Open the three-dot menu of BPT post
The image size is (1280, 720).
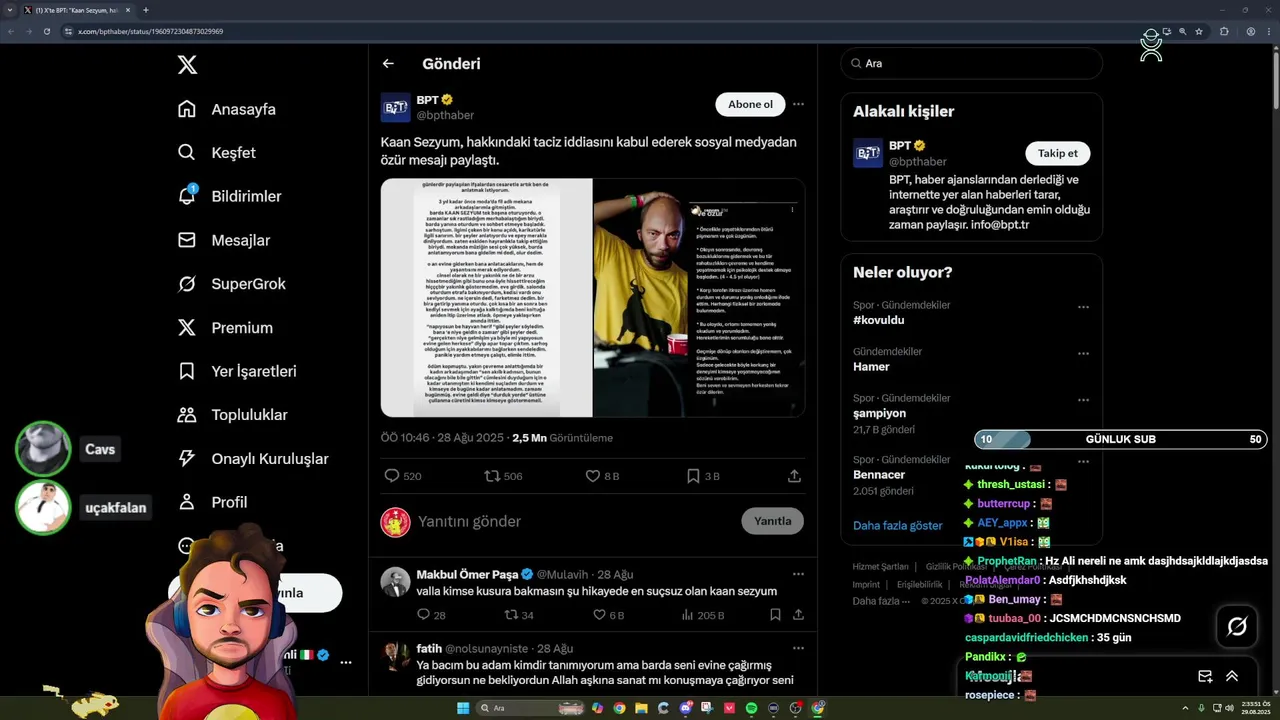798,104
